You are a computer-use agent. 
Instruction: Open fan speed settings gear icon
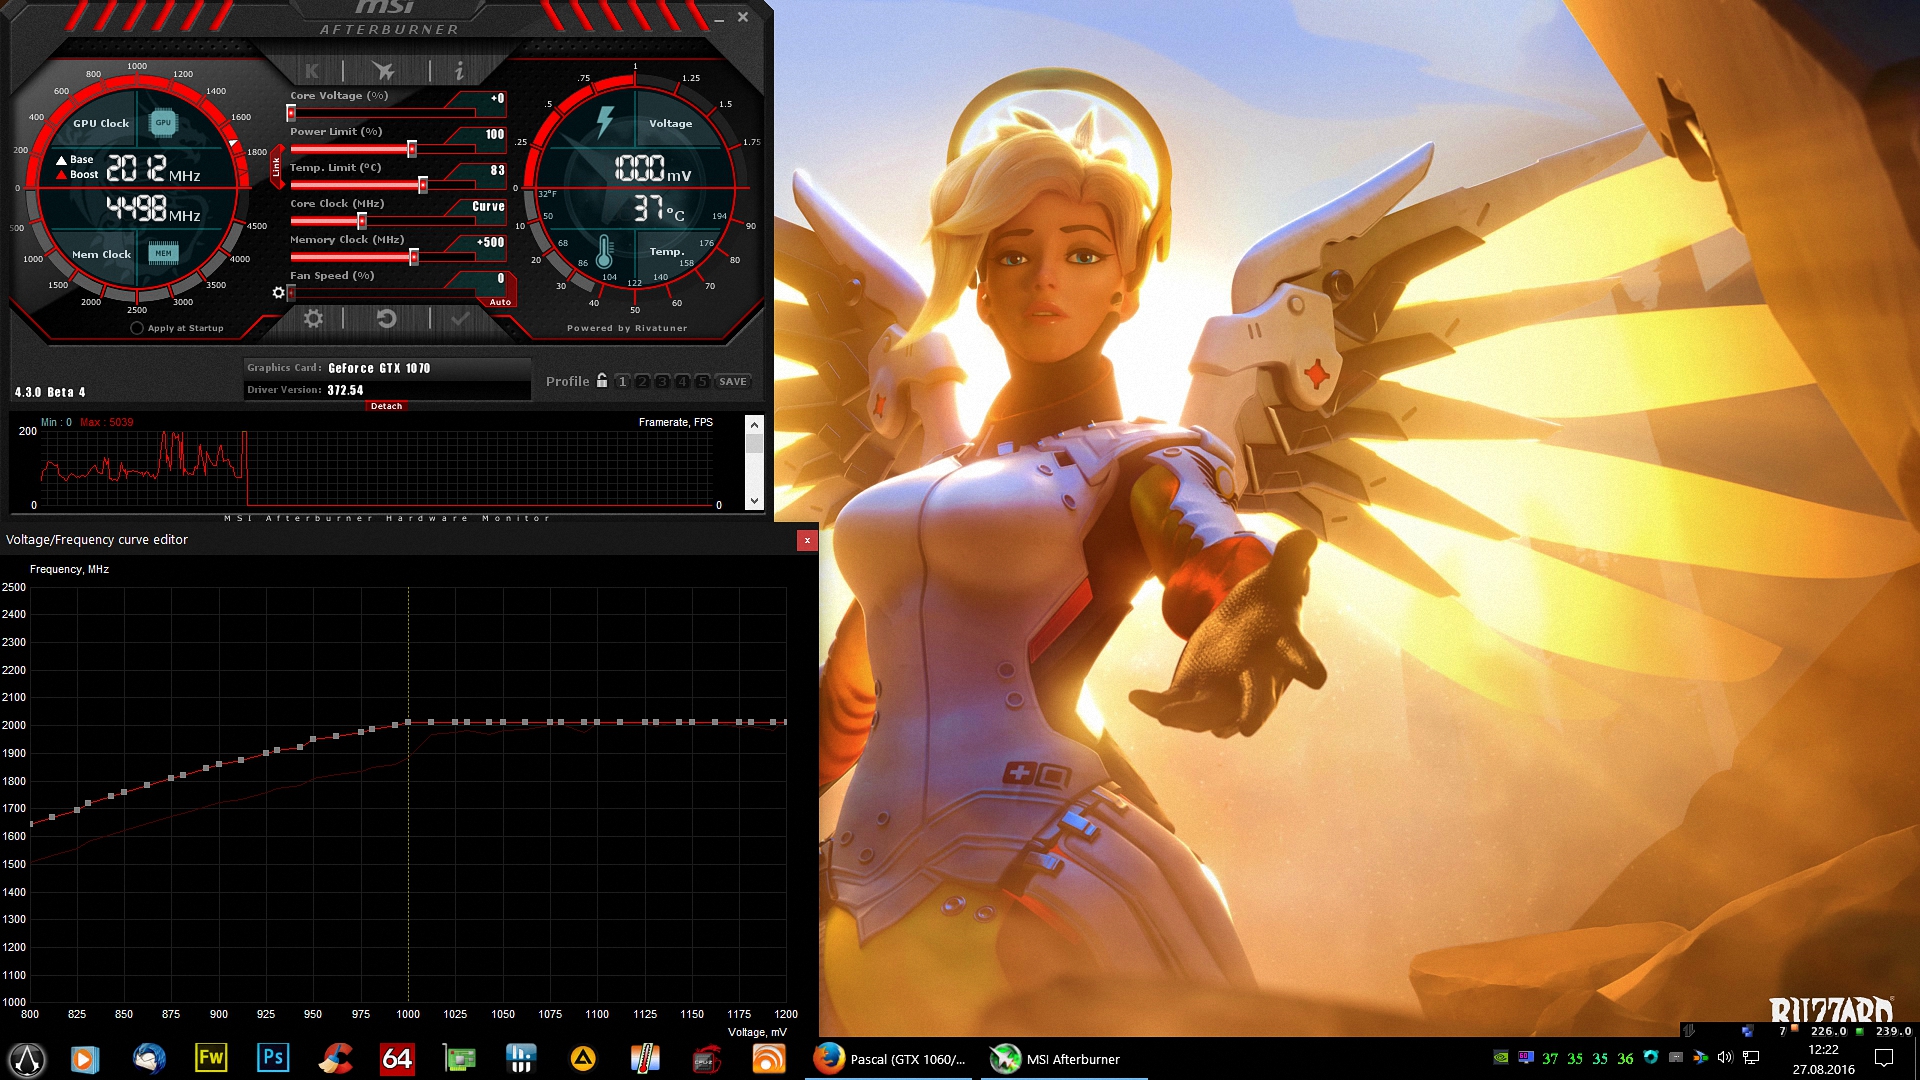(278, 293)
